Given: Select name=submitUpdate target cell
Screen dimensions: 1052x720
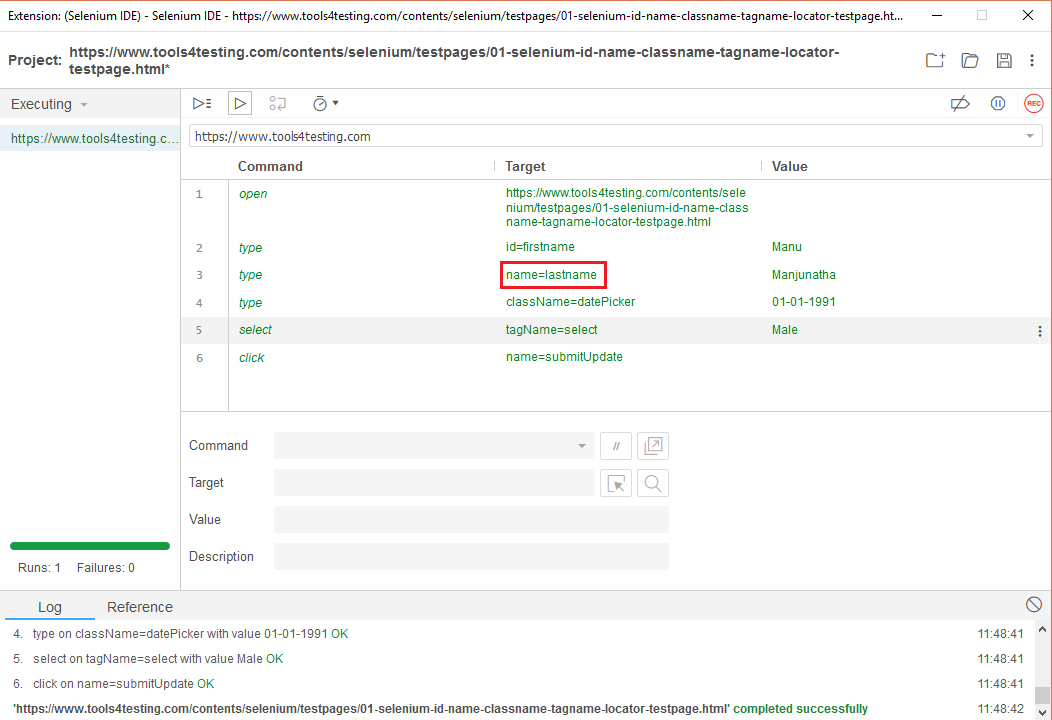Looking at the screenshot, I should [564, 357].
